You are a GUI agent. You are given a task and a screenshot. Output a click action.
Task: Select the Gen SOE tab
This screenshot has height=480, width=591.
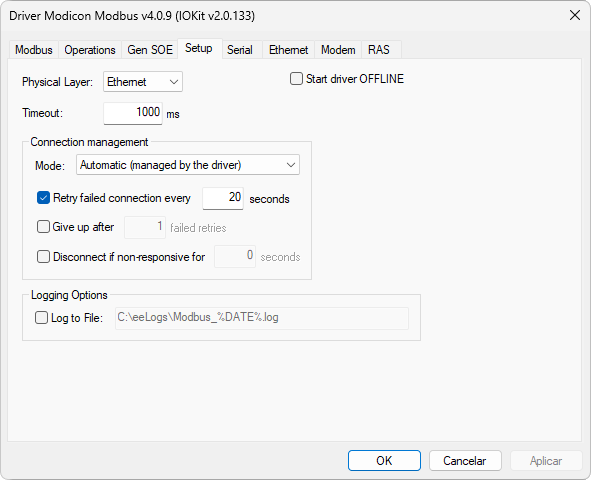(150, 50)
